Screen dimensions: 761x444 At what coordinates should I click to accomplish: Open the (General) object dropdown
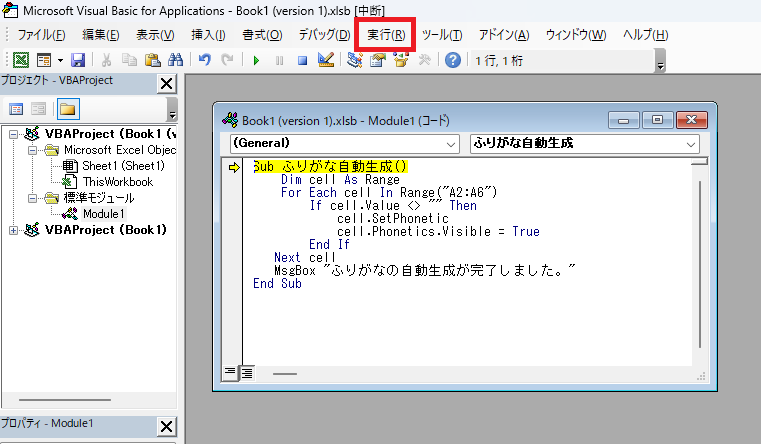coord(344,144)
